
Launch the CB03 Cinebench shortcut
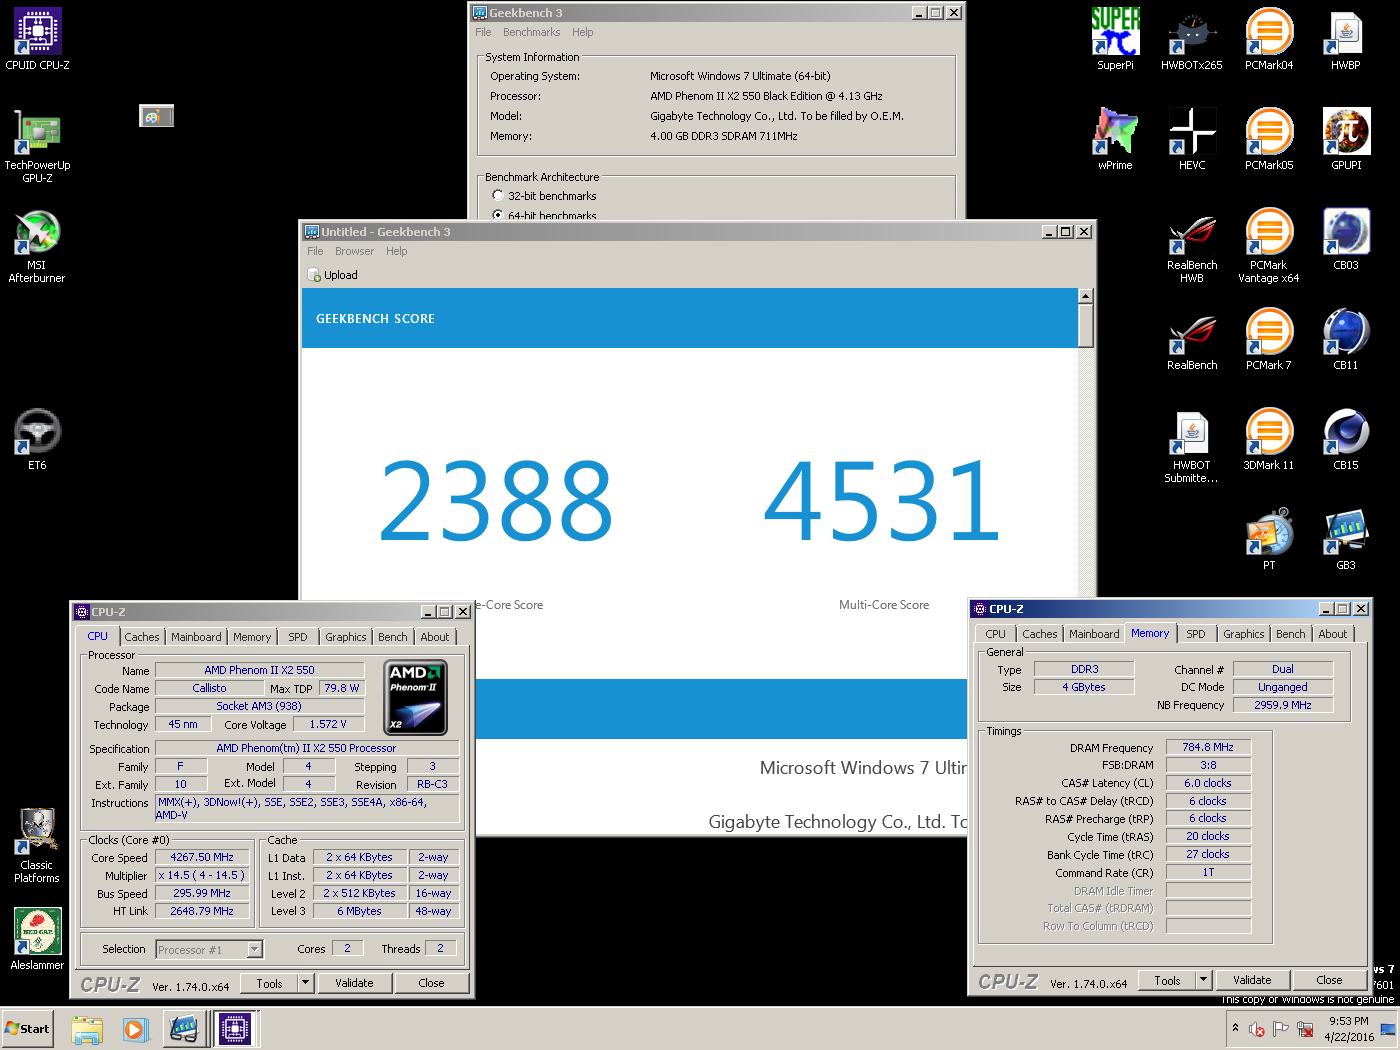pyautogui.click(x=1346, y=239)
